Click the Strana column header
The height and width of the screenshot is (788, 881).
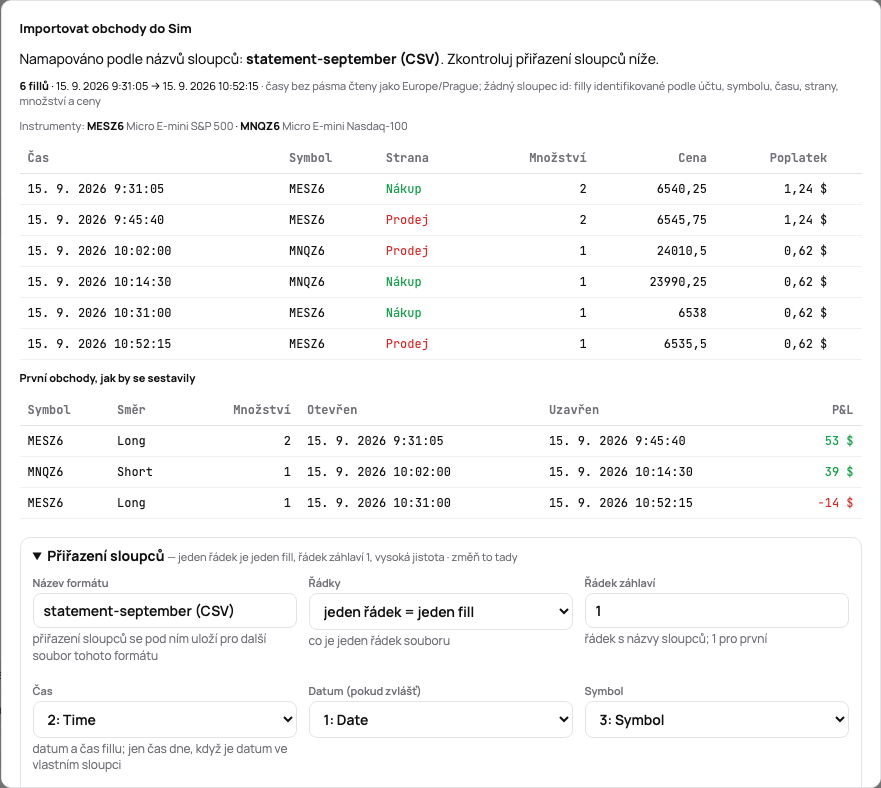[407, 158]
